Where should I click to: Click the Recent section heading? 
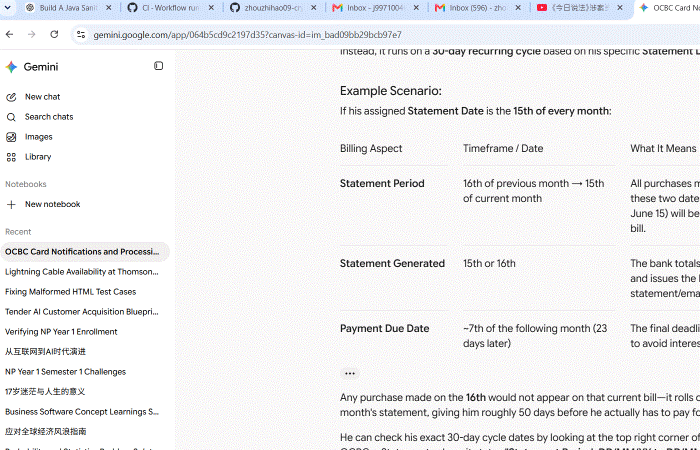pos(18,232)
